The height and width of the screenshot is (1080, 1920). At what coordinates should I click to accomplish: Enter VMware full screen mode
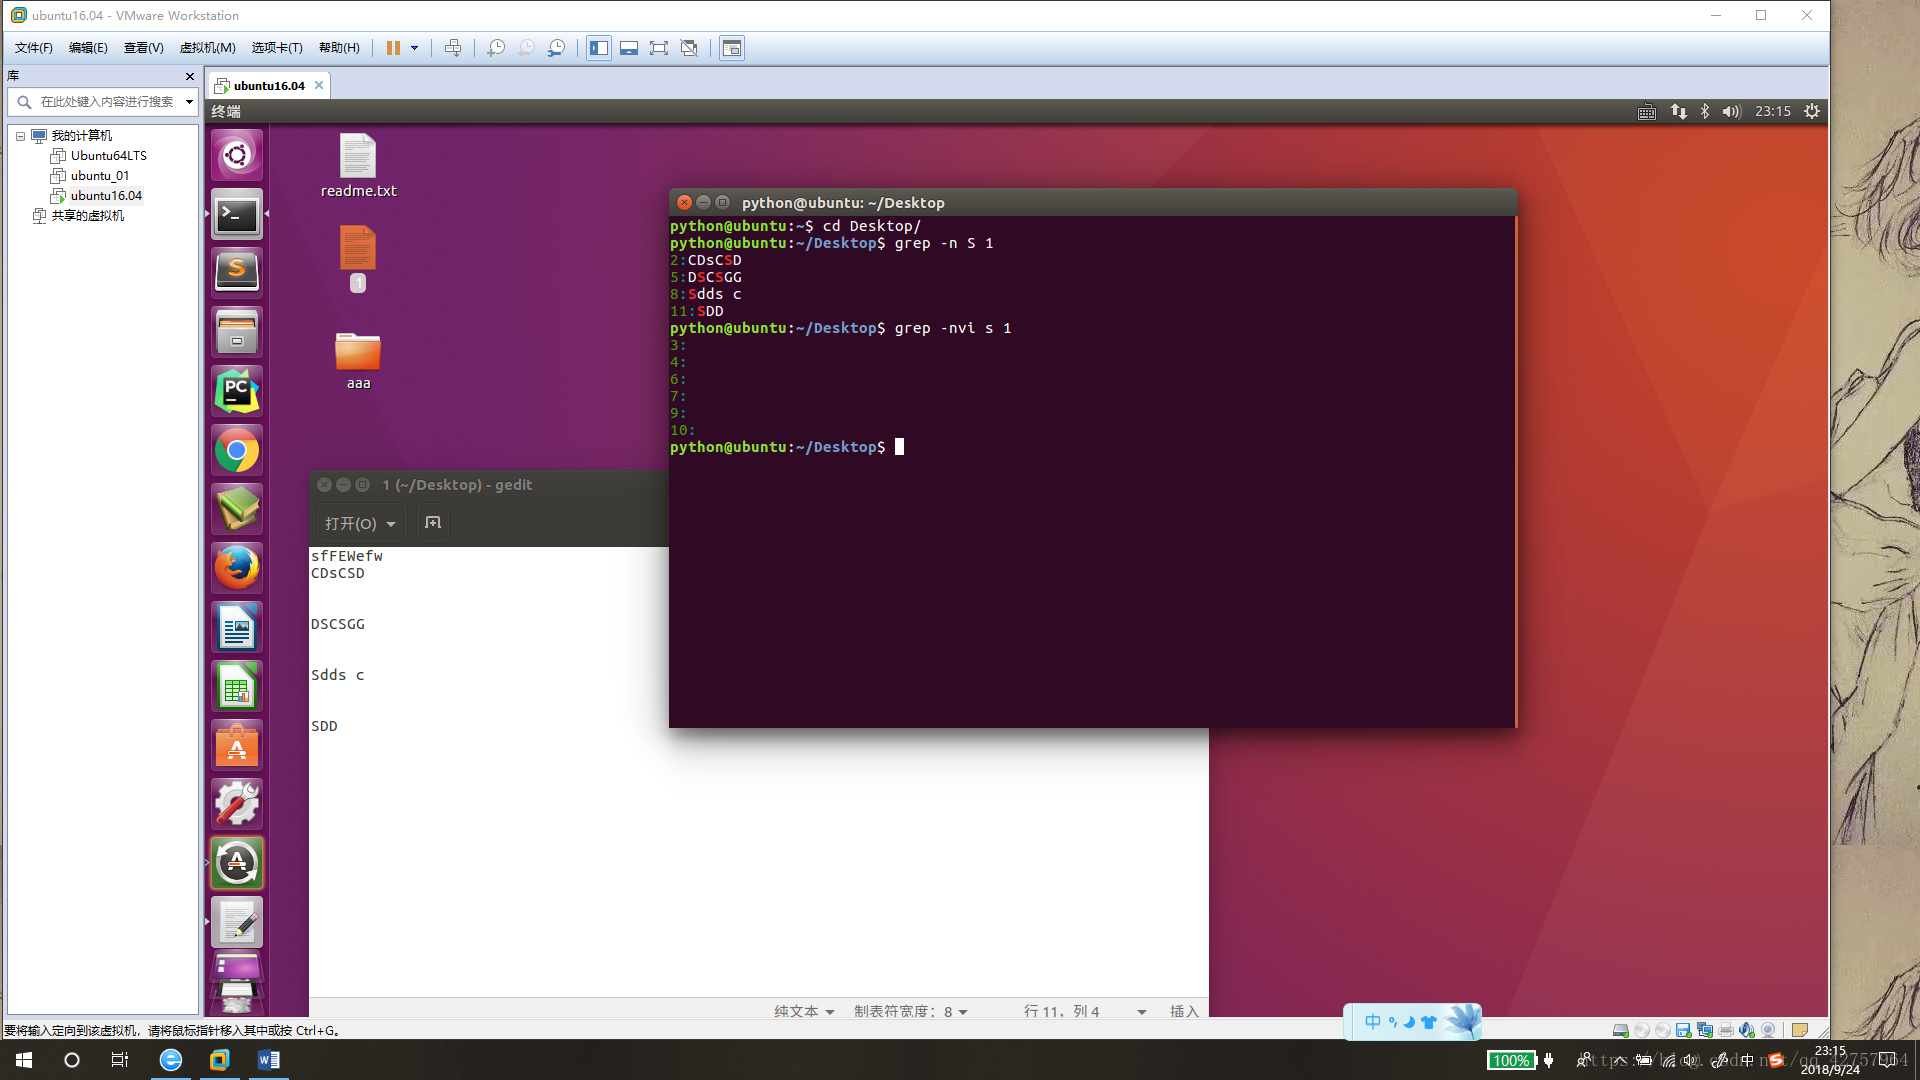pyautogui.click(x=659, y=48)
